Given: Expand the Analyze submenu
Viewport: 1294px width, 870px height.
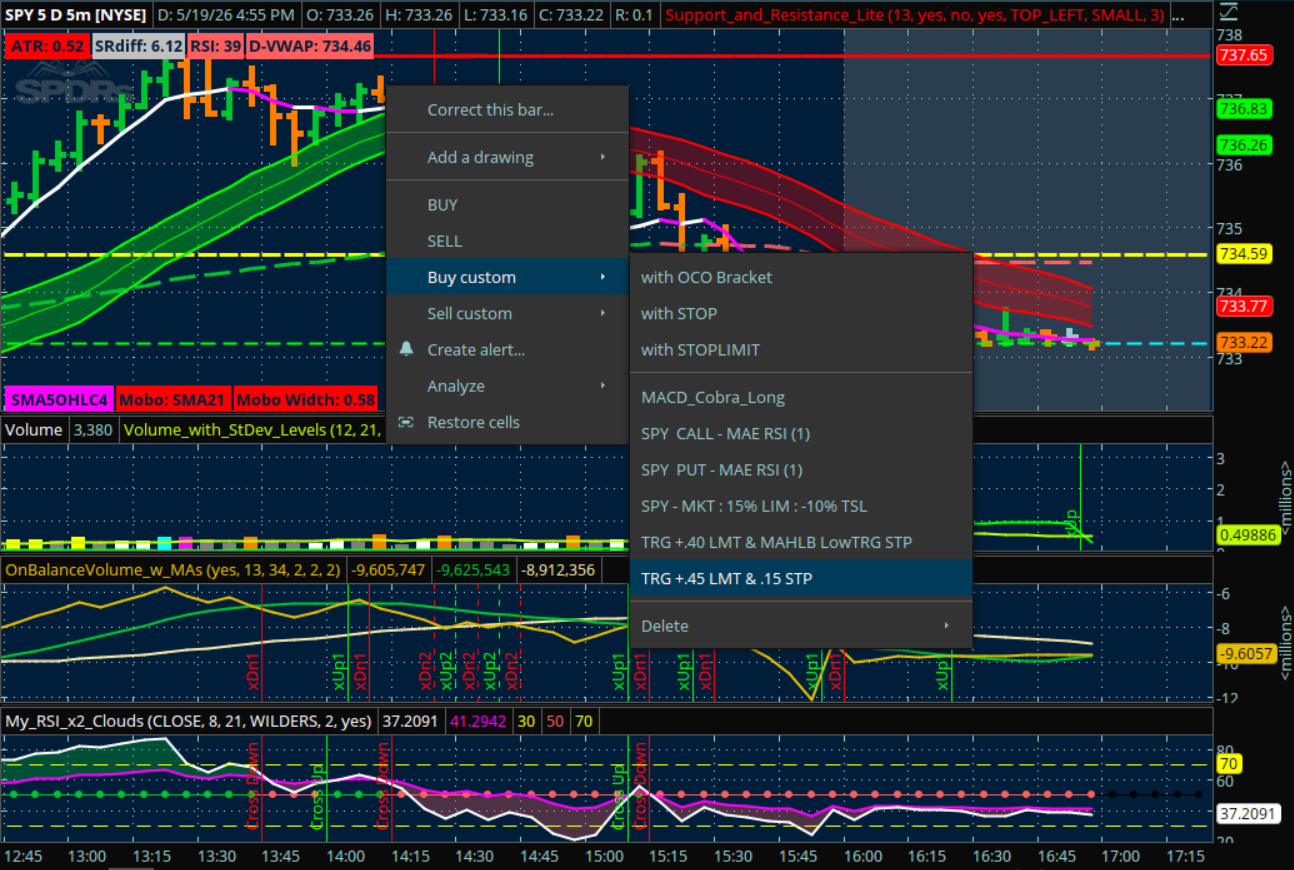Looking at the screenshot, I should click(508, 386).
